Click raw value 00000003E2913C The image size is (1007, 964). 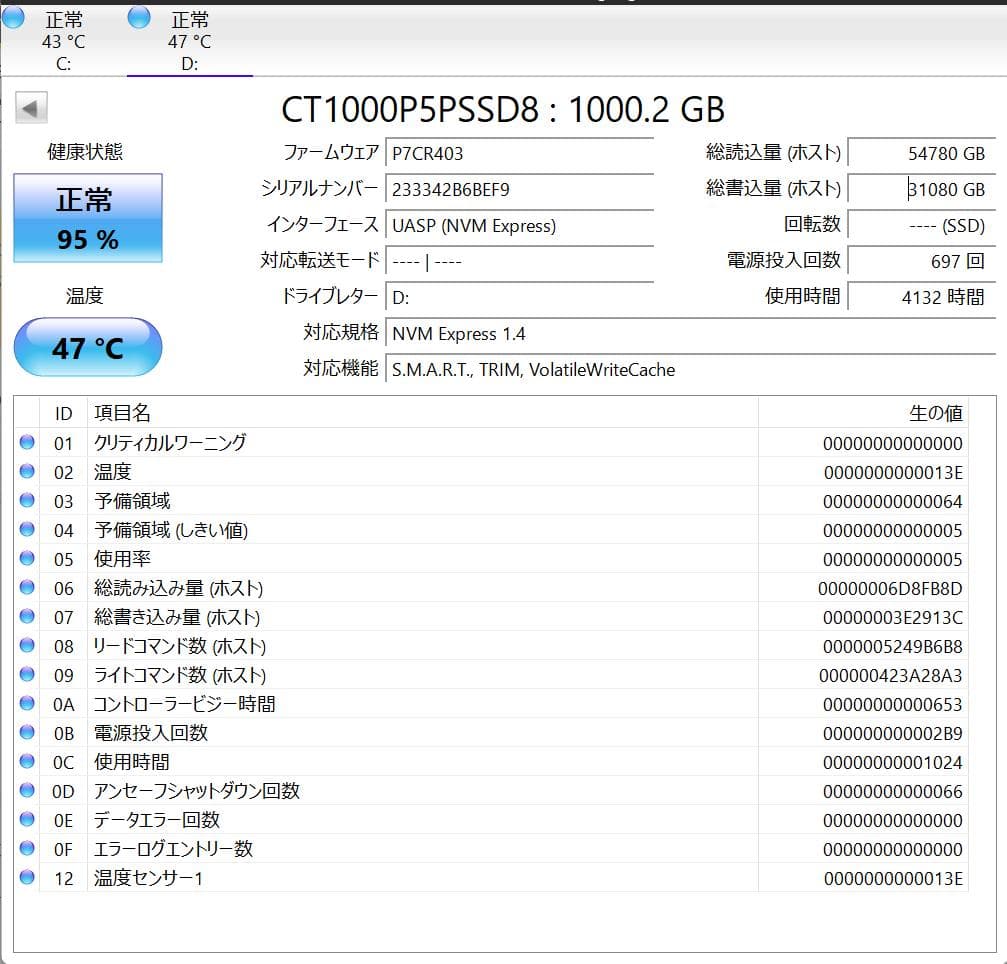(893, 618)
